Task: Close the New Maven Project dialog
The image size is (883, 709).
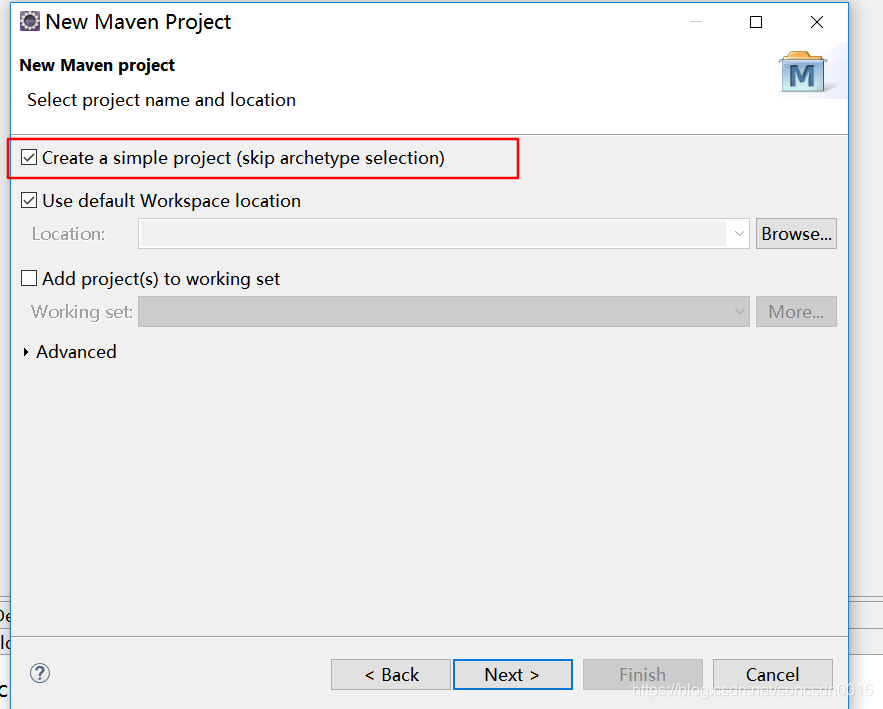Action: 817,22
